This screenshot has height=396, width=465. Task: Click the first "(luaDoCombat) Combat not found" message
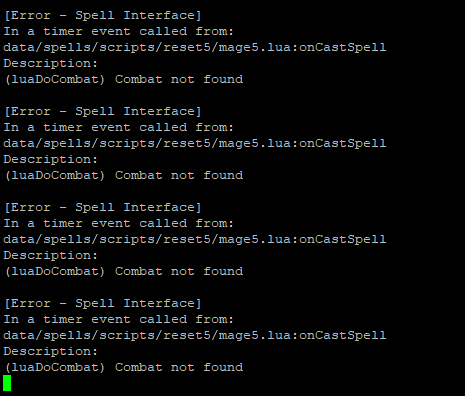click(x=124, y=79)
